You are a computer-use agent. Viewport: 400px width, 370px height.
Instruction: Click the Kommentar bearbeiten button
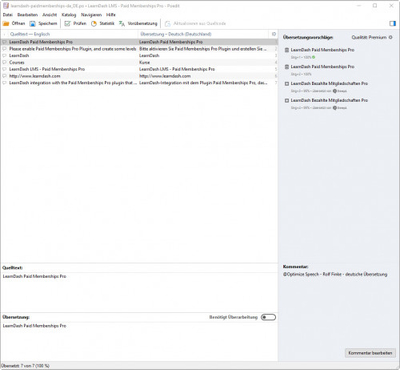[370, 353]
